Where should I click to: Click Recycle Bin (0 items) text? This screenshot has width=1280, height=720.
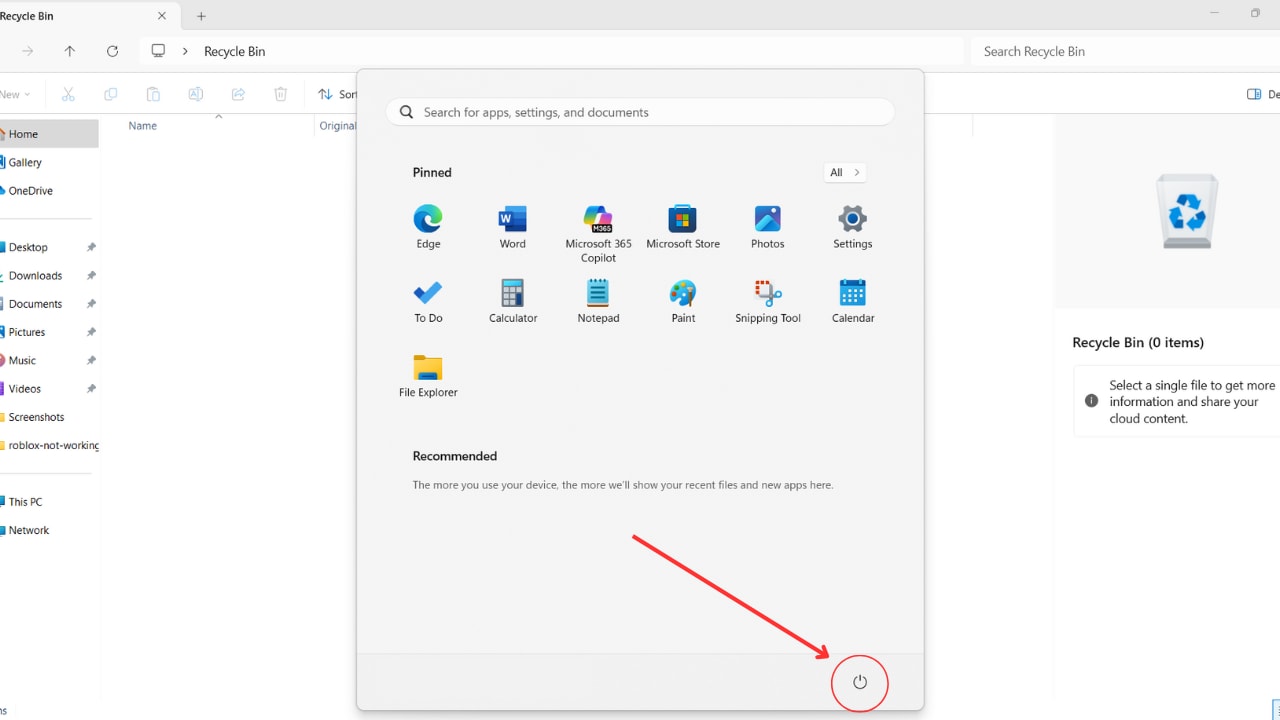click(1138, 342)
